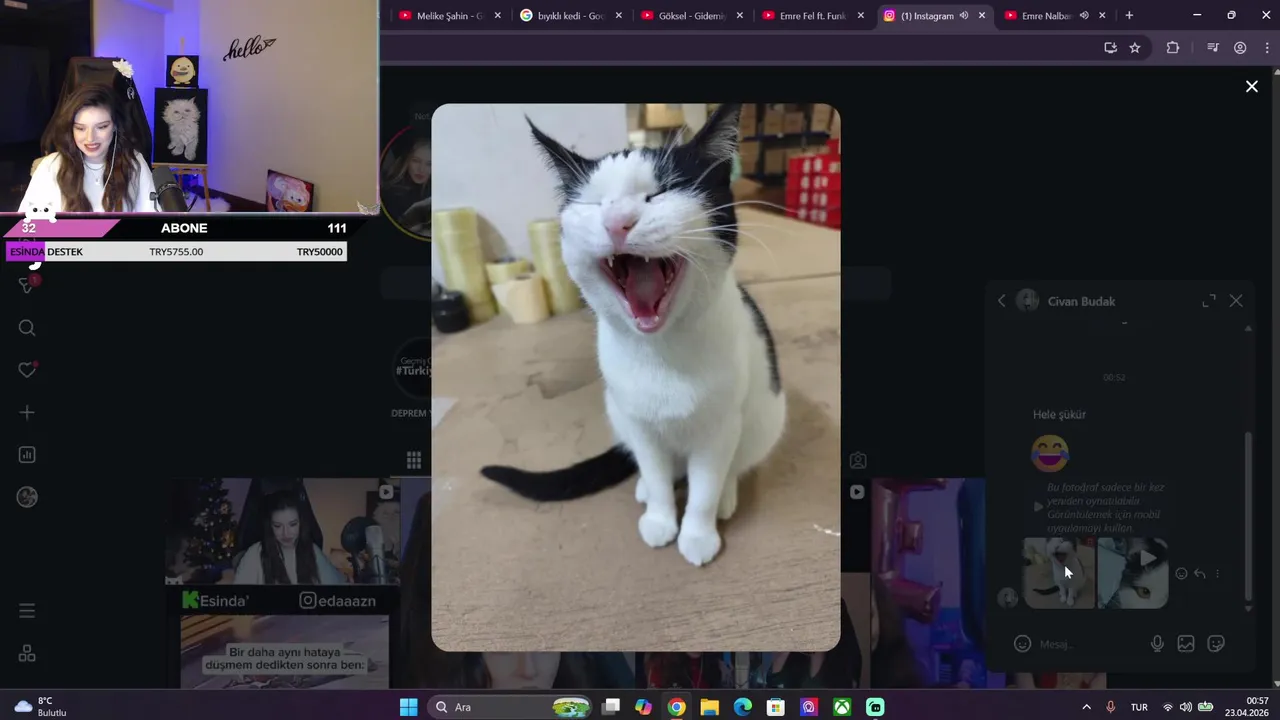Screen dimensions: 1280x720
Task: Open the Christmas tree reel thumbnail
Action: click(283, 531)
